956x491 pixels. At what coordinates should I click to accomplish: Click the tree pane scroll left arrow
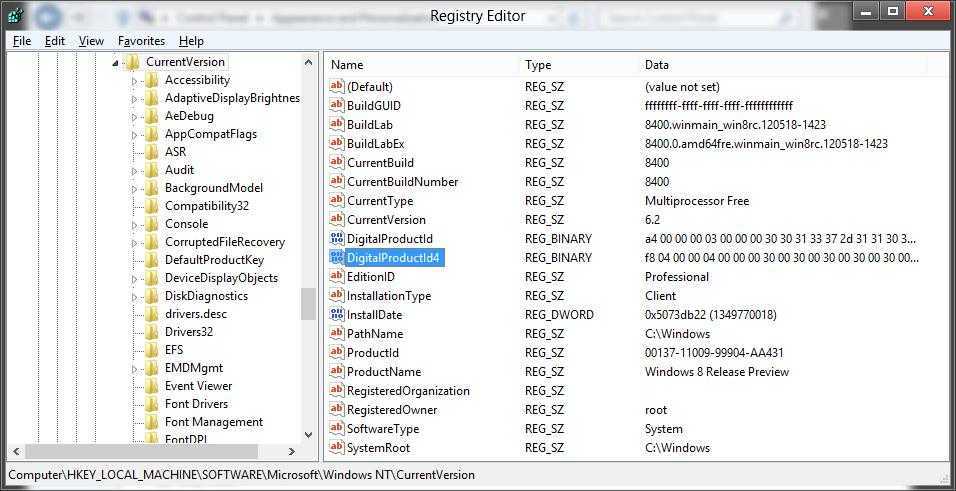[x=16, y=452]
